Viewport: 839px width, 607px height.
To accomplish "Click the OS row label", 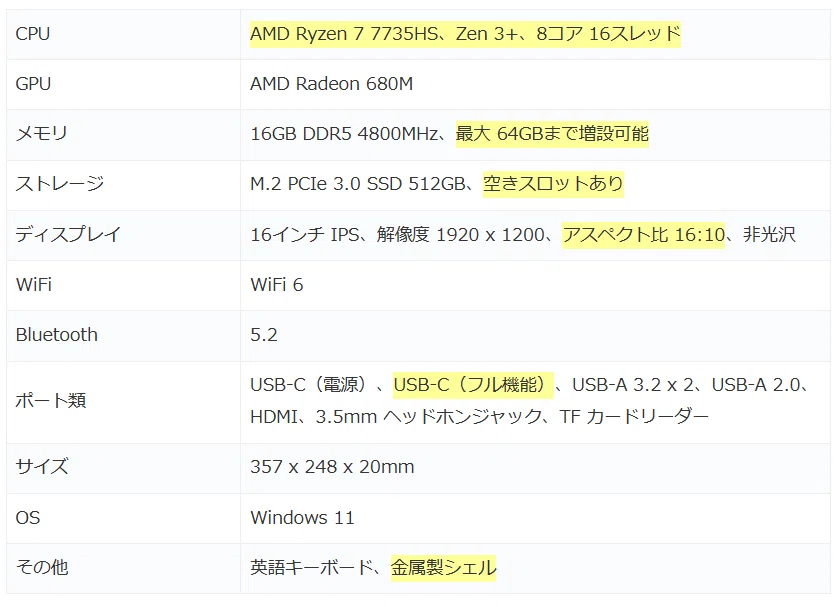I will pyautogui.click(x=28, y=518).
